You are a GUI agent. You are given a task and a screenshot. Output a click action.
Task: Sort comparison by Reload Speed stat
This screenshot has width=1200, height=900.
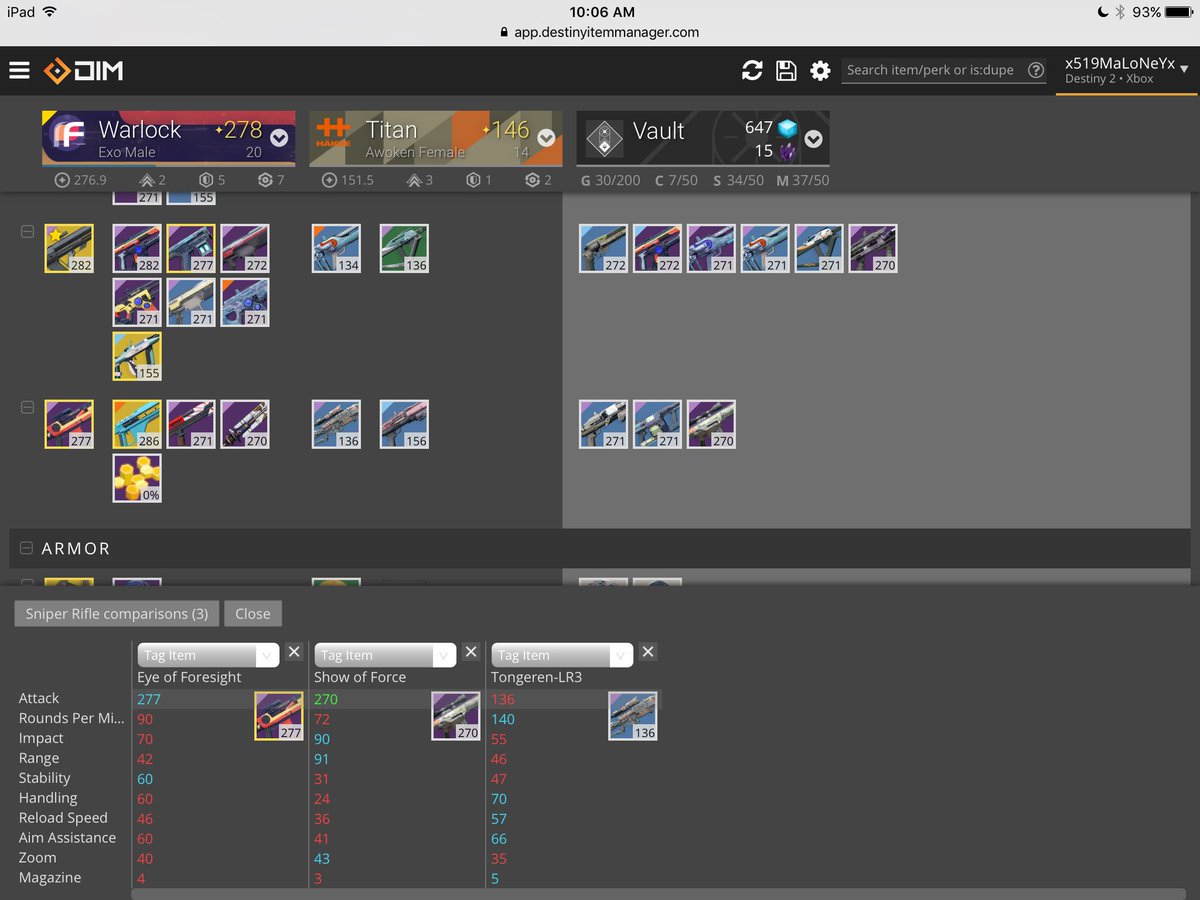pos(63,818)
